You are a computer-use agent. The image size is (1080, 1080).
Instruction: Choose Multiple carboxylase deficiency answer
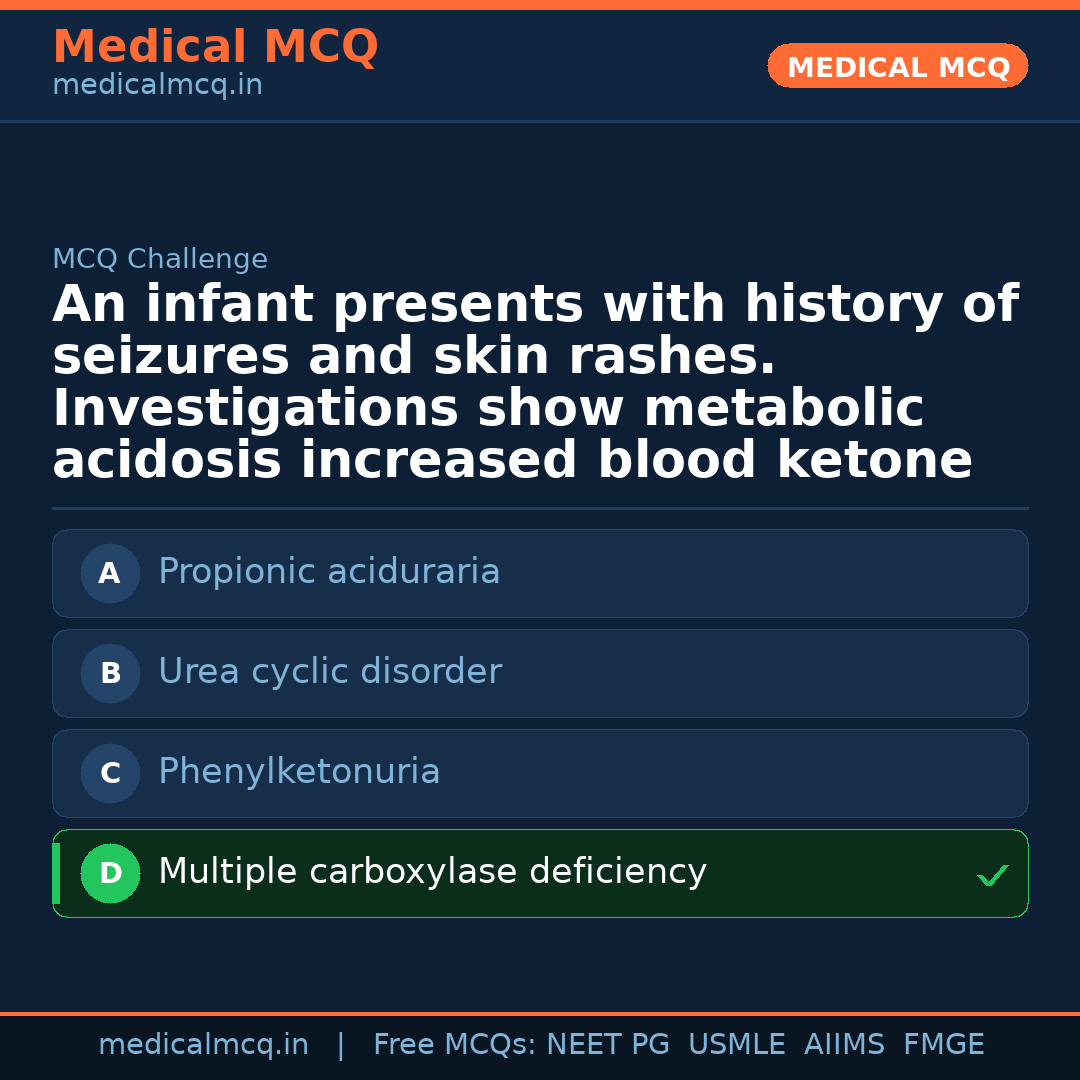432,872
